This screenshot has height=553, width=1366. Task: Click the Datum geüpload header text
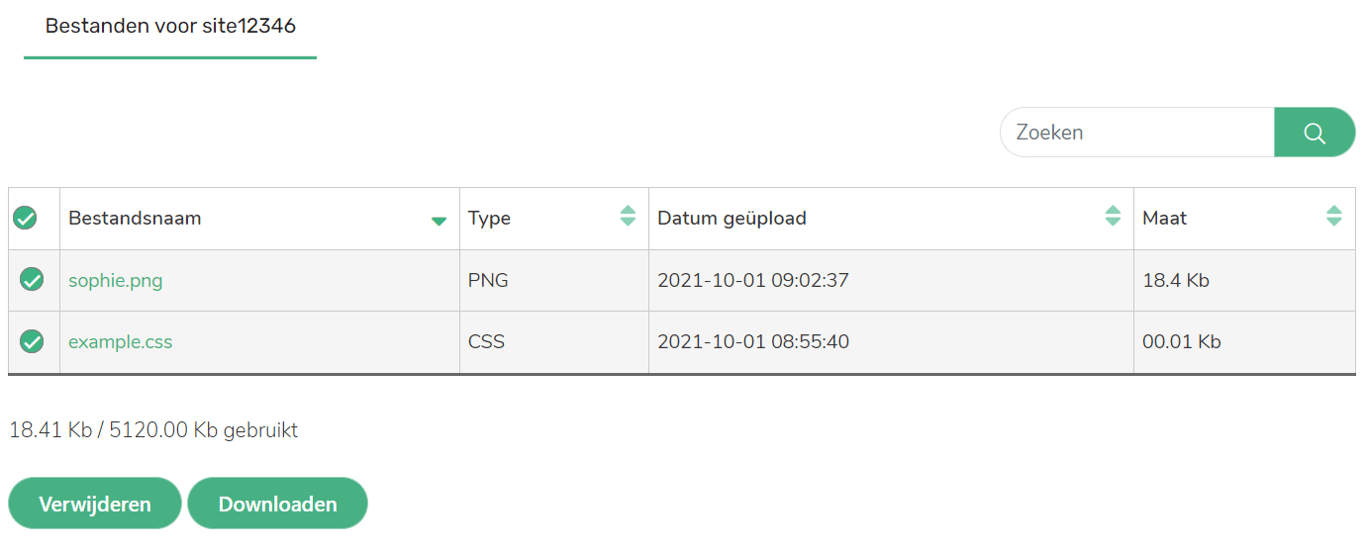tap(731, 218)
